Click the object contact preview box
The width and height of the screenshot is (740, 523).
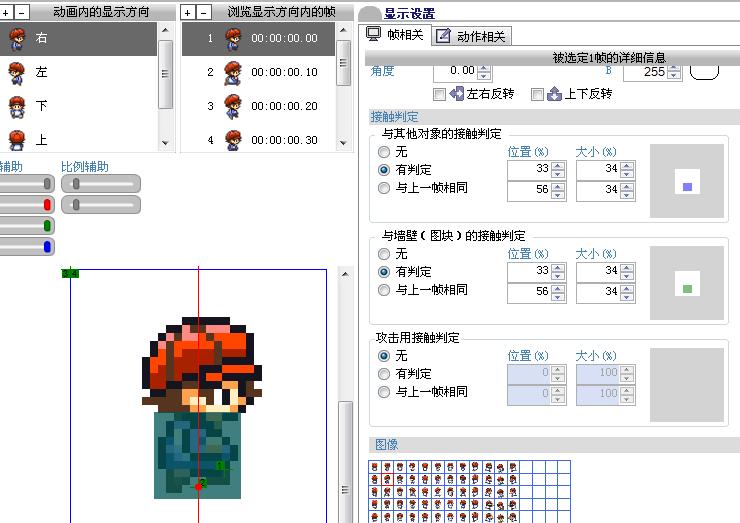click(687, 181)
